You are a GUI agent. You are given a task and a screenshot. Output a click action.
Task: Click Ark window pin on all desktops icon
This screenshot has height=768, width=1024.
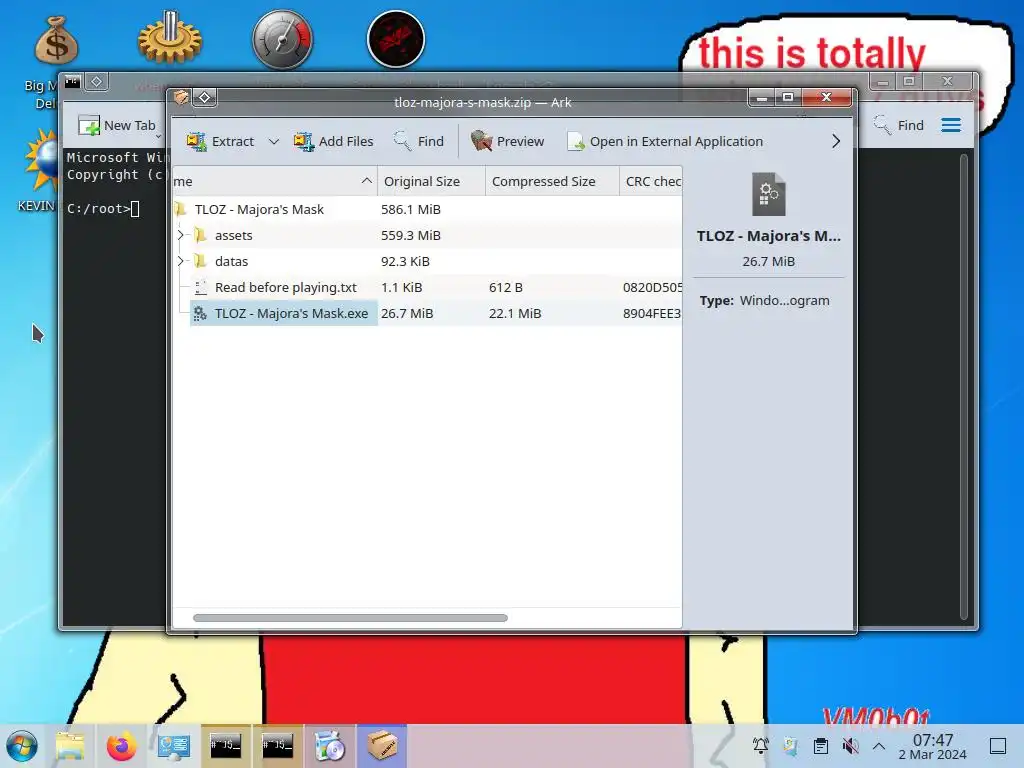[x=204, y=97]
